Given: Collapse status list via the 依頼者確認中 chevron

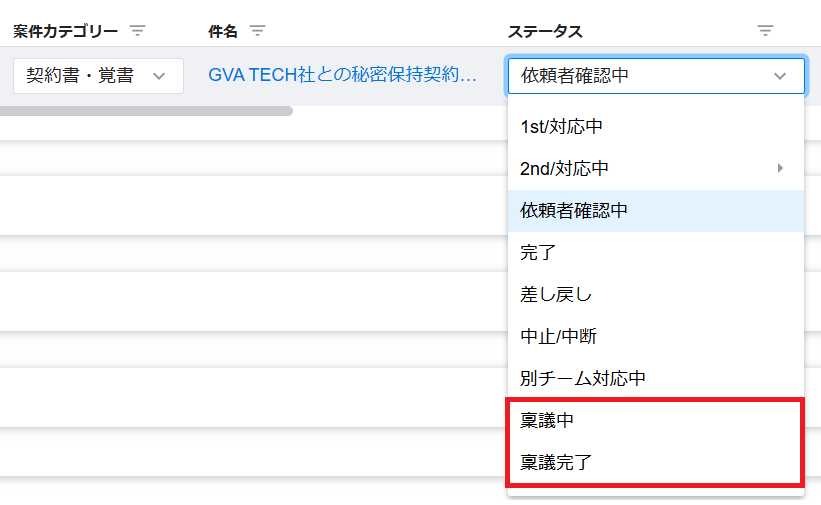Looking at the screenshot, I should click(x=780, y=76).
